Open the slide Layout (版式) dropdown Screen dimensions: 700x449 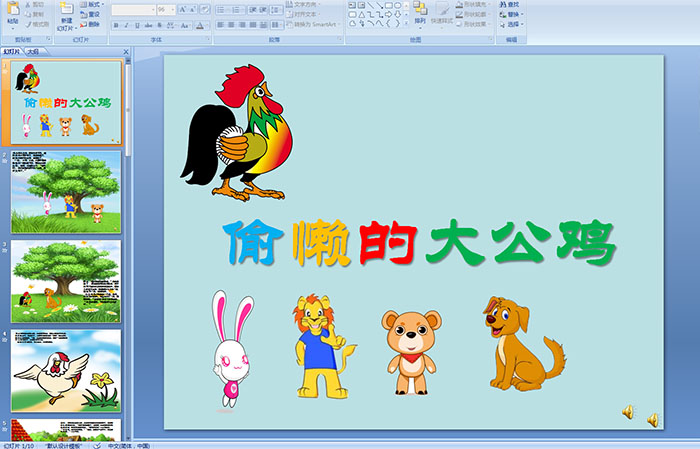[x=92, y=4]
